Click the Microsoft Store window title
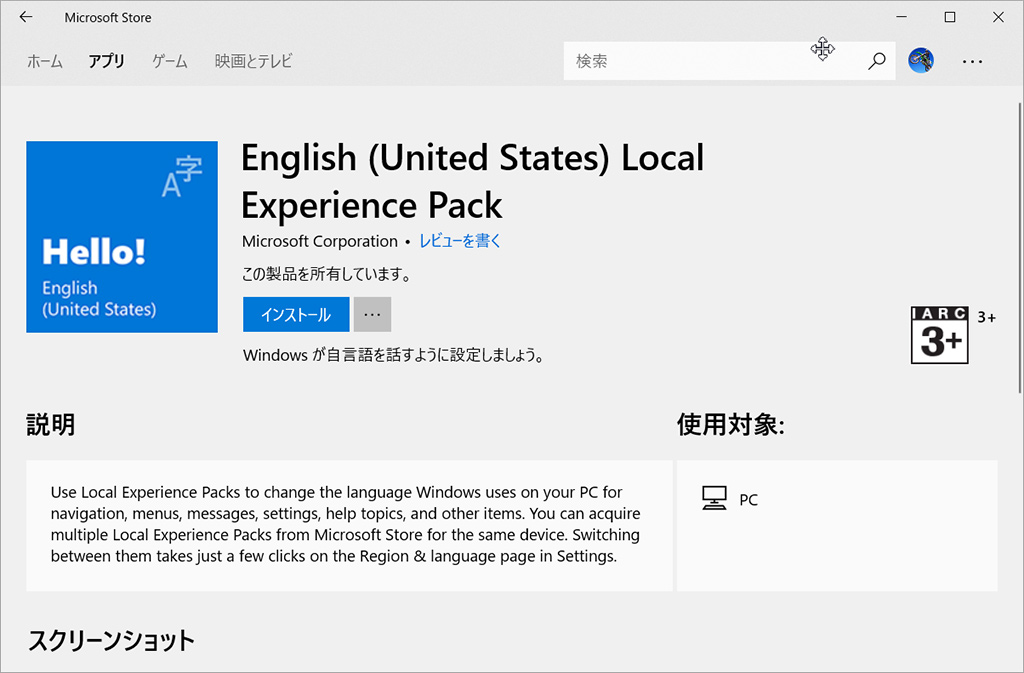 point(108,18)
